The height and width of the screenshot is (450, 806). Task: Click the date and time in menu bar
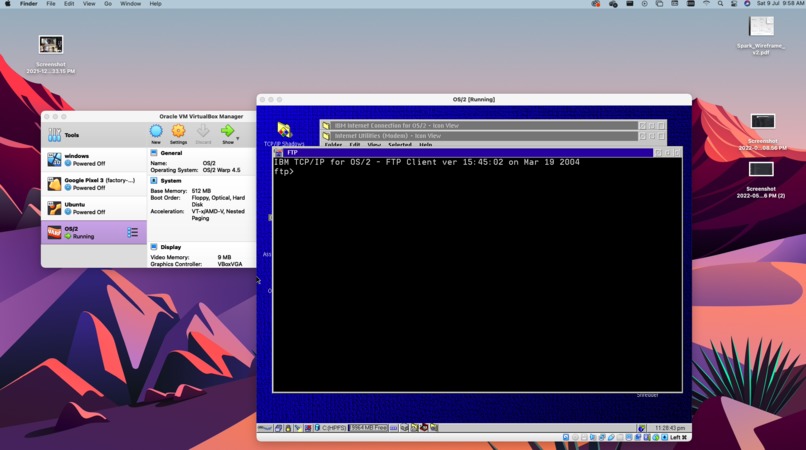pos(779,4)
